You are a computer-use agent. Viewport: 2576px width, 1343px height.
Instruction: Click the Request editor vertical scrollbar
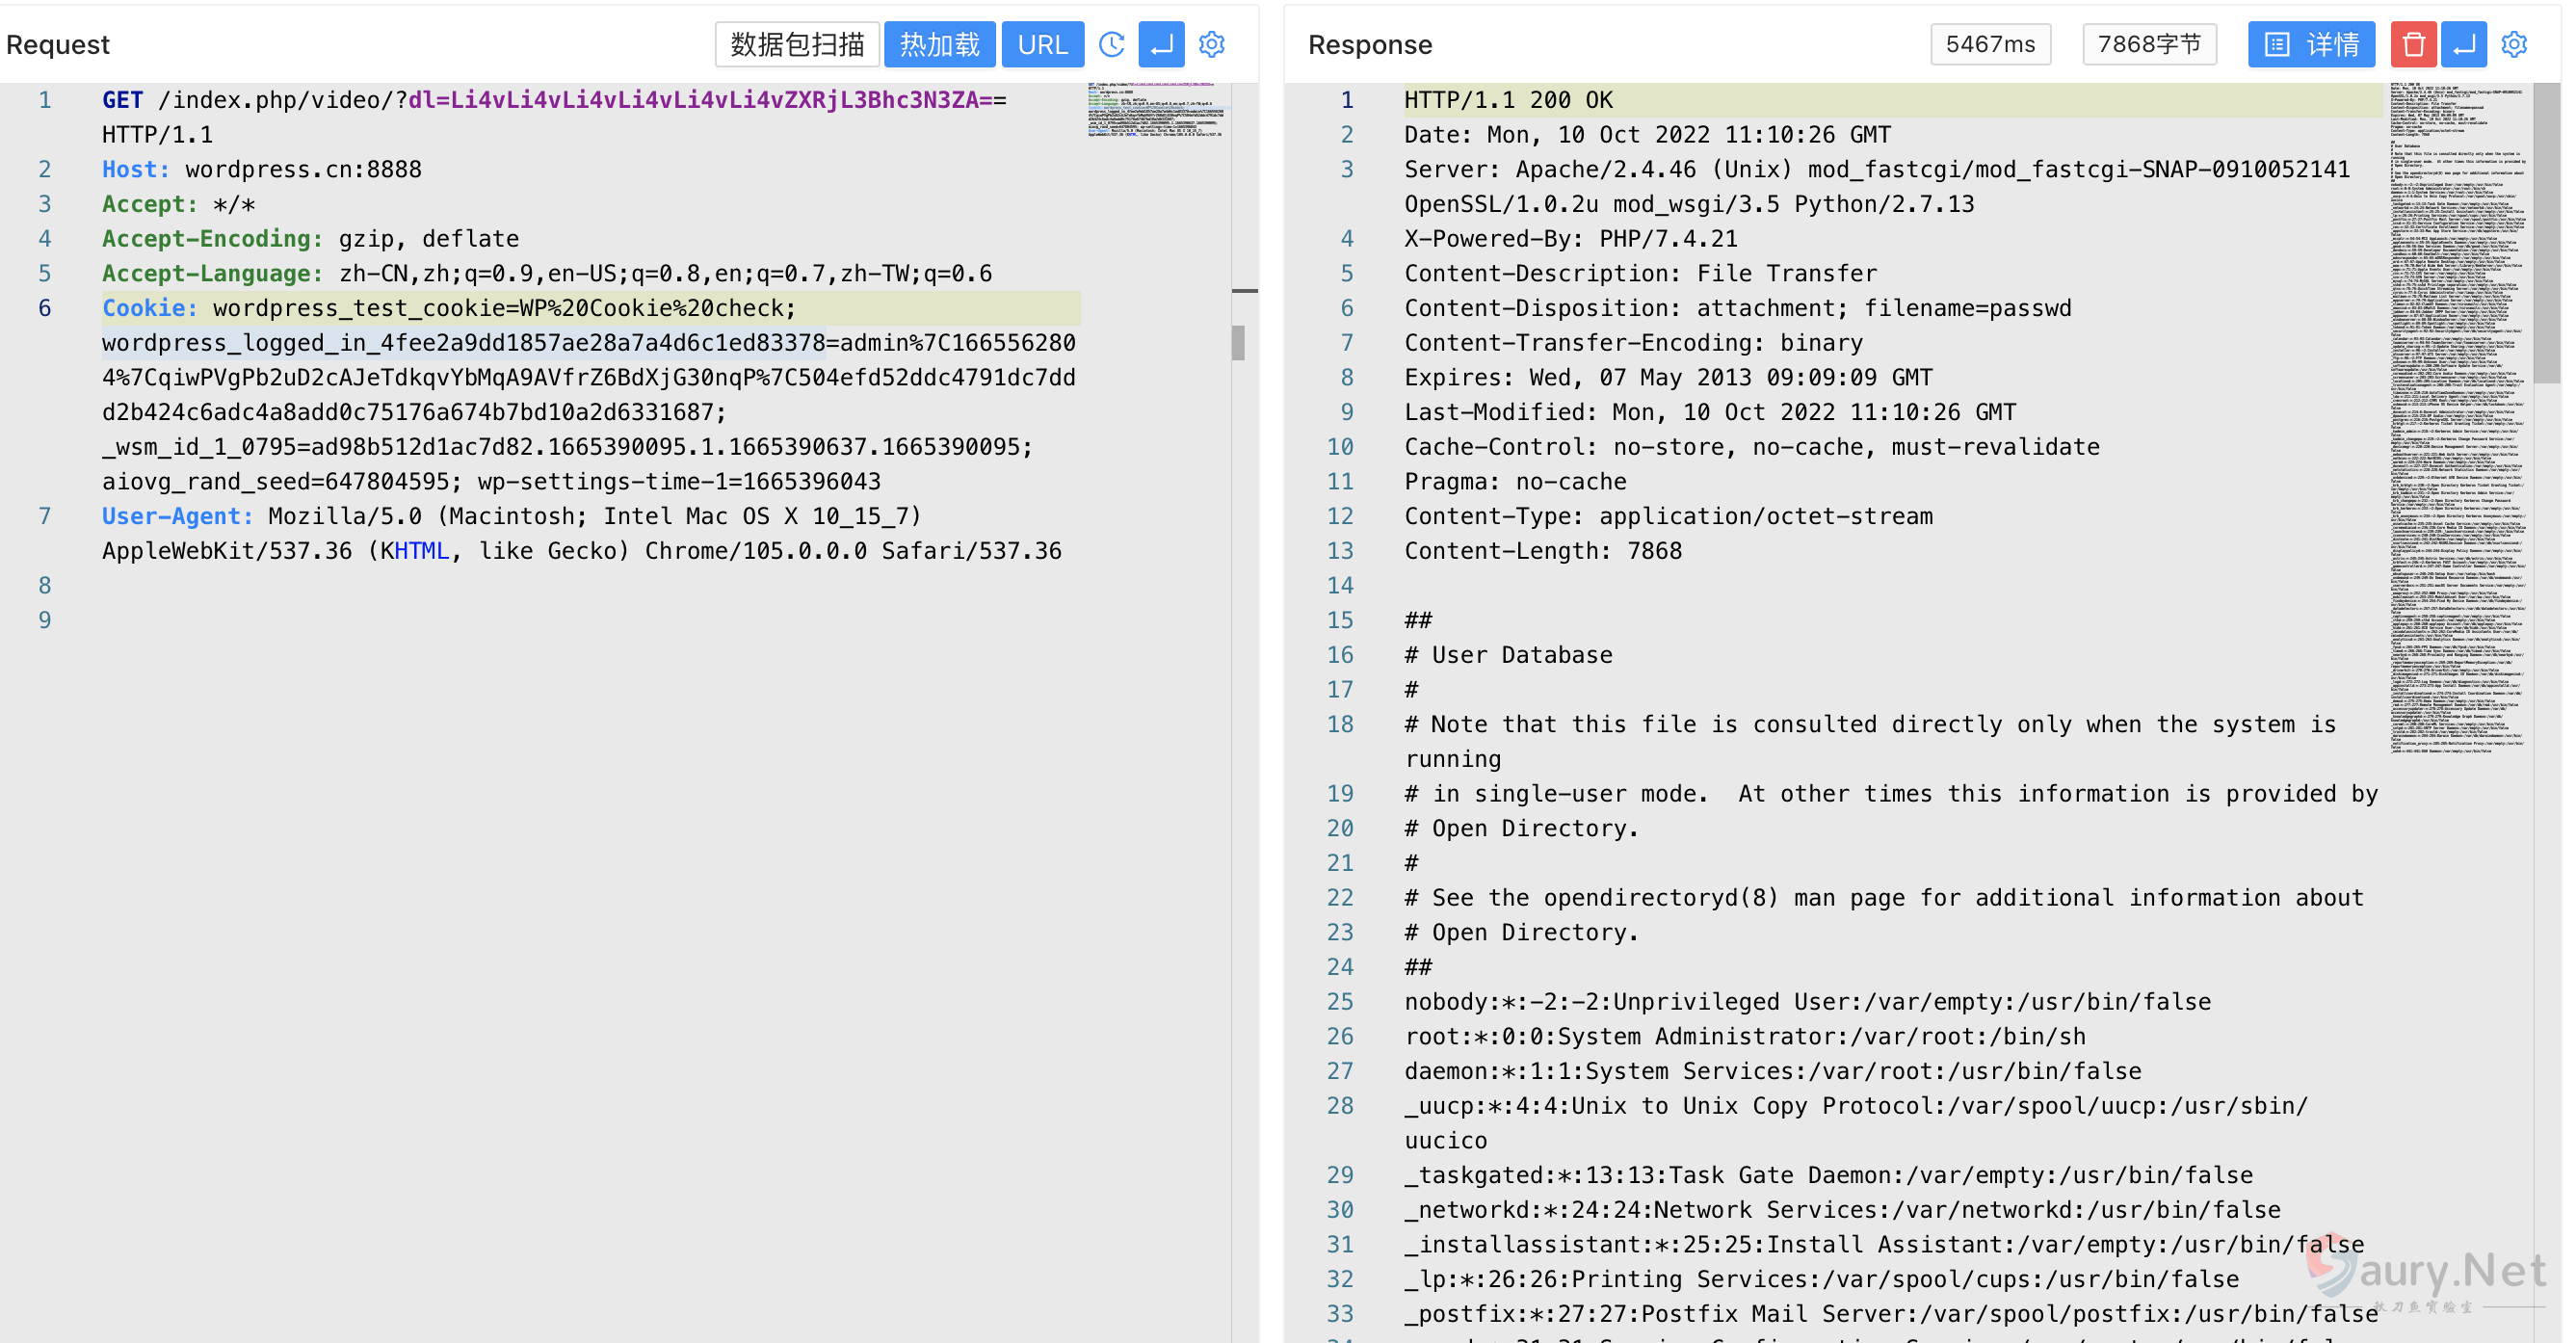pos(1239,343)
